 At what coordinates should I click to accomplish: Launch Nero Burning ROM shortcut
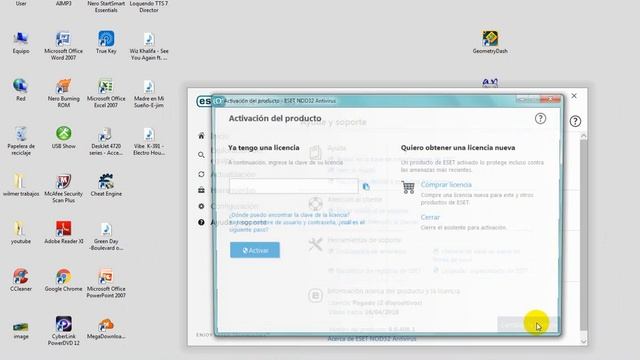point(63,93)
